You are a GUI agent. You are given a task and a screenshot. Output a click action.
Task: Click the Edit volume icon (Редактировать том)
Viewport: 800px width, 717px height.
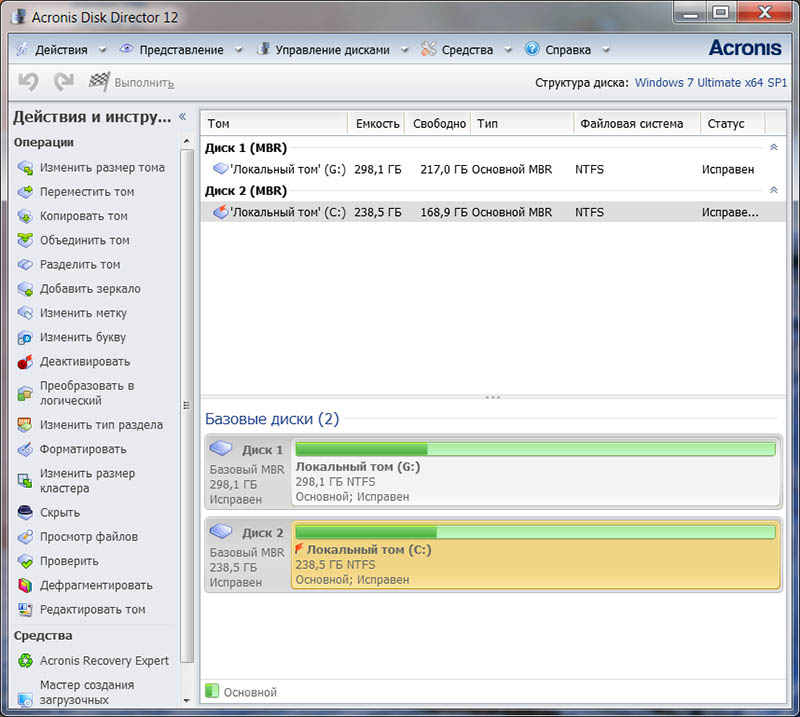pos(25,609)
